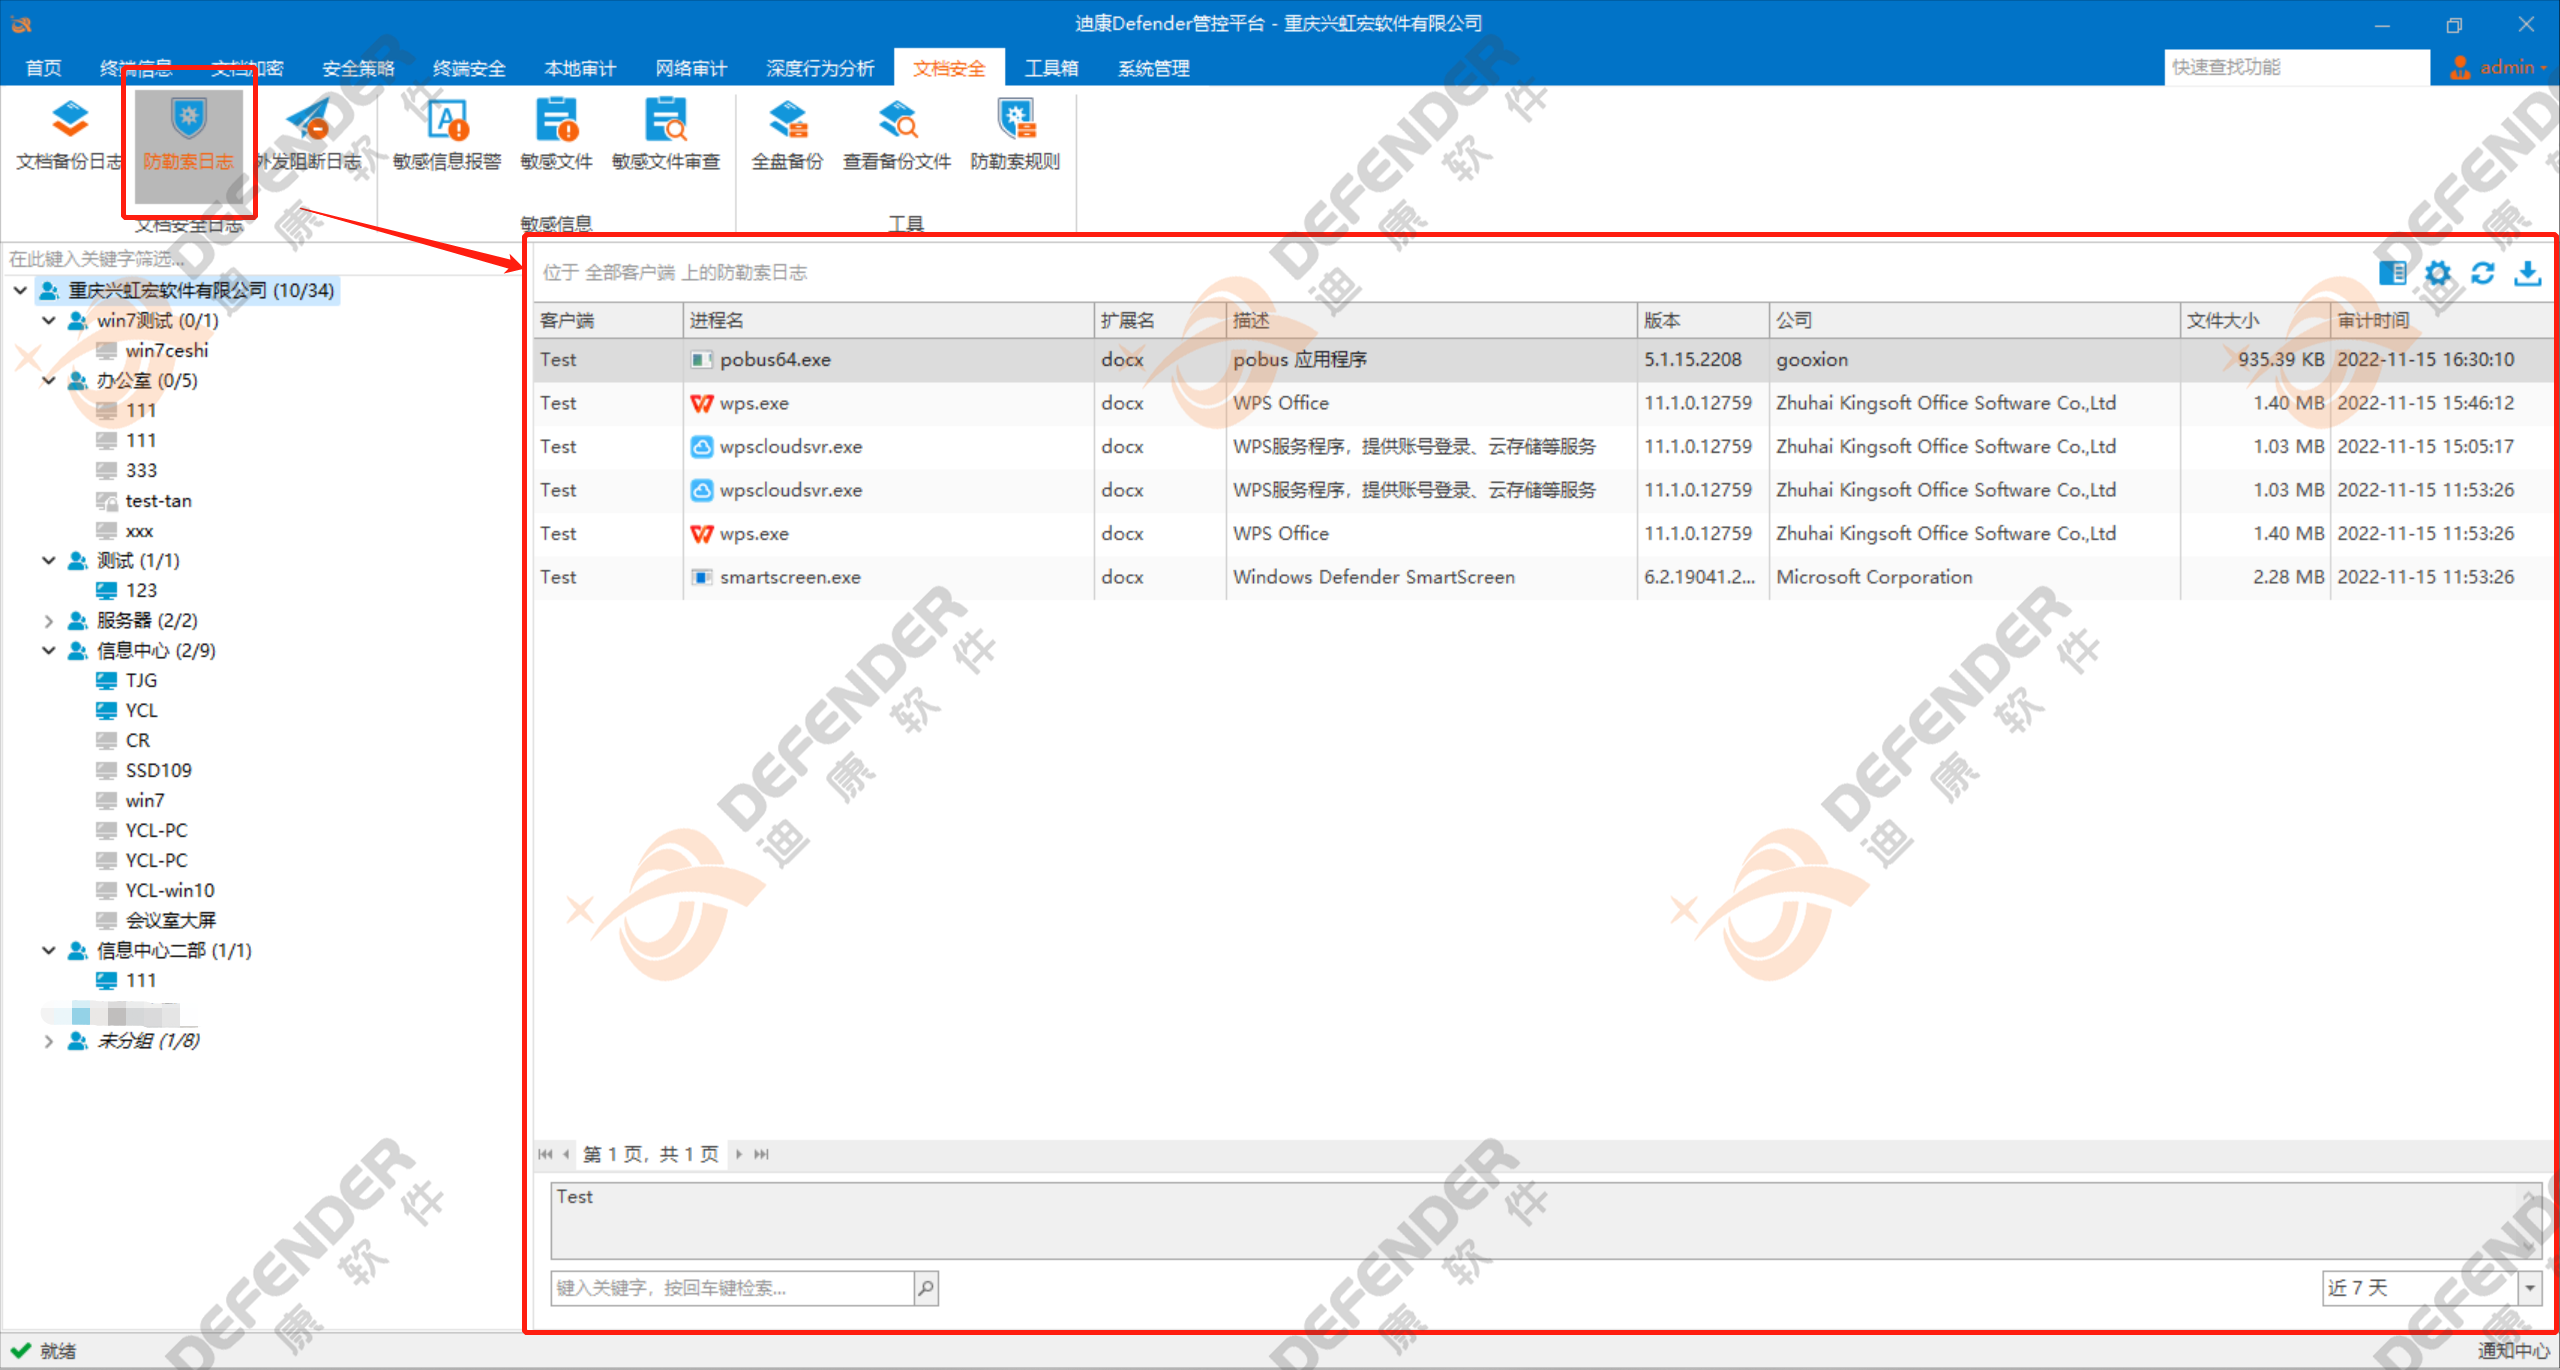Screen dimensions: 2560x1370
Task: Sort by the 进程名 column header
Action: click(x=889, y=320)
